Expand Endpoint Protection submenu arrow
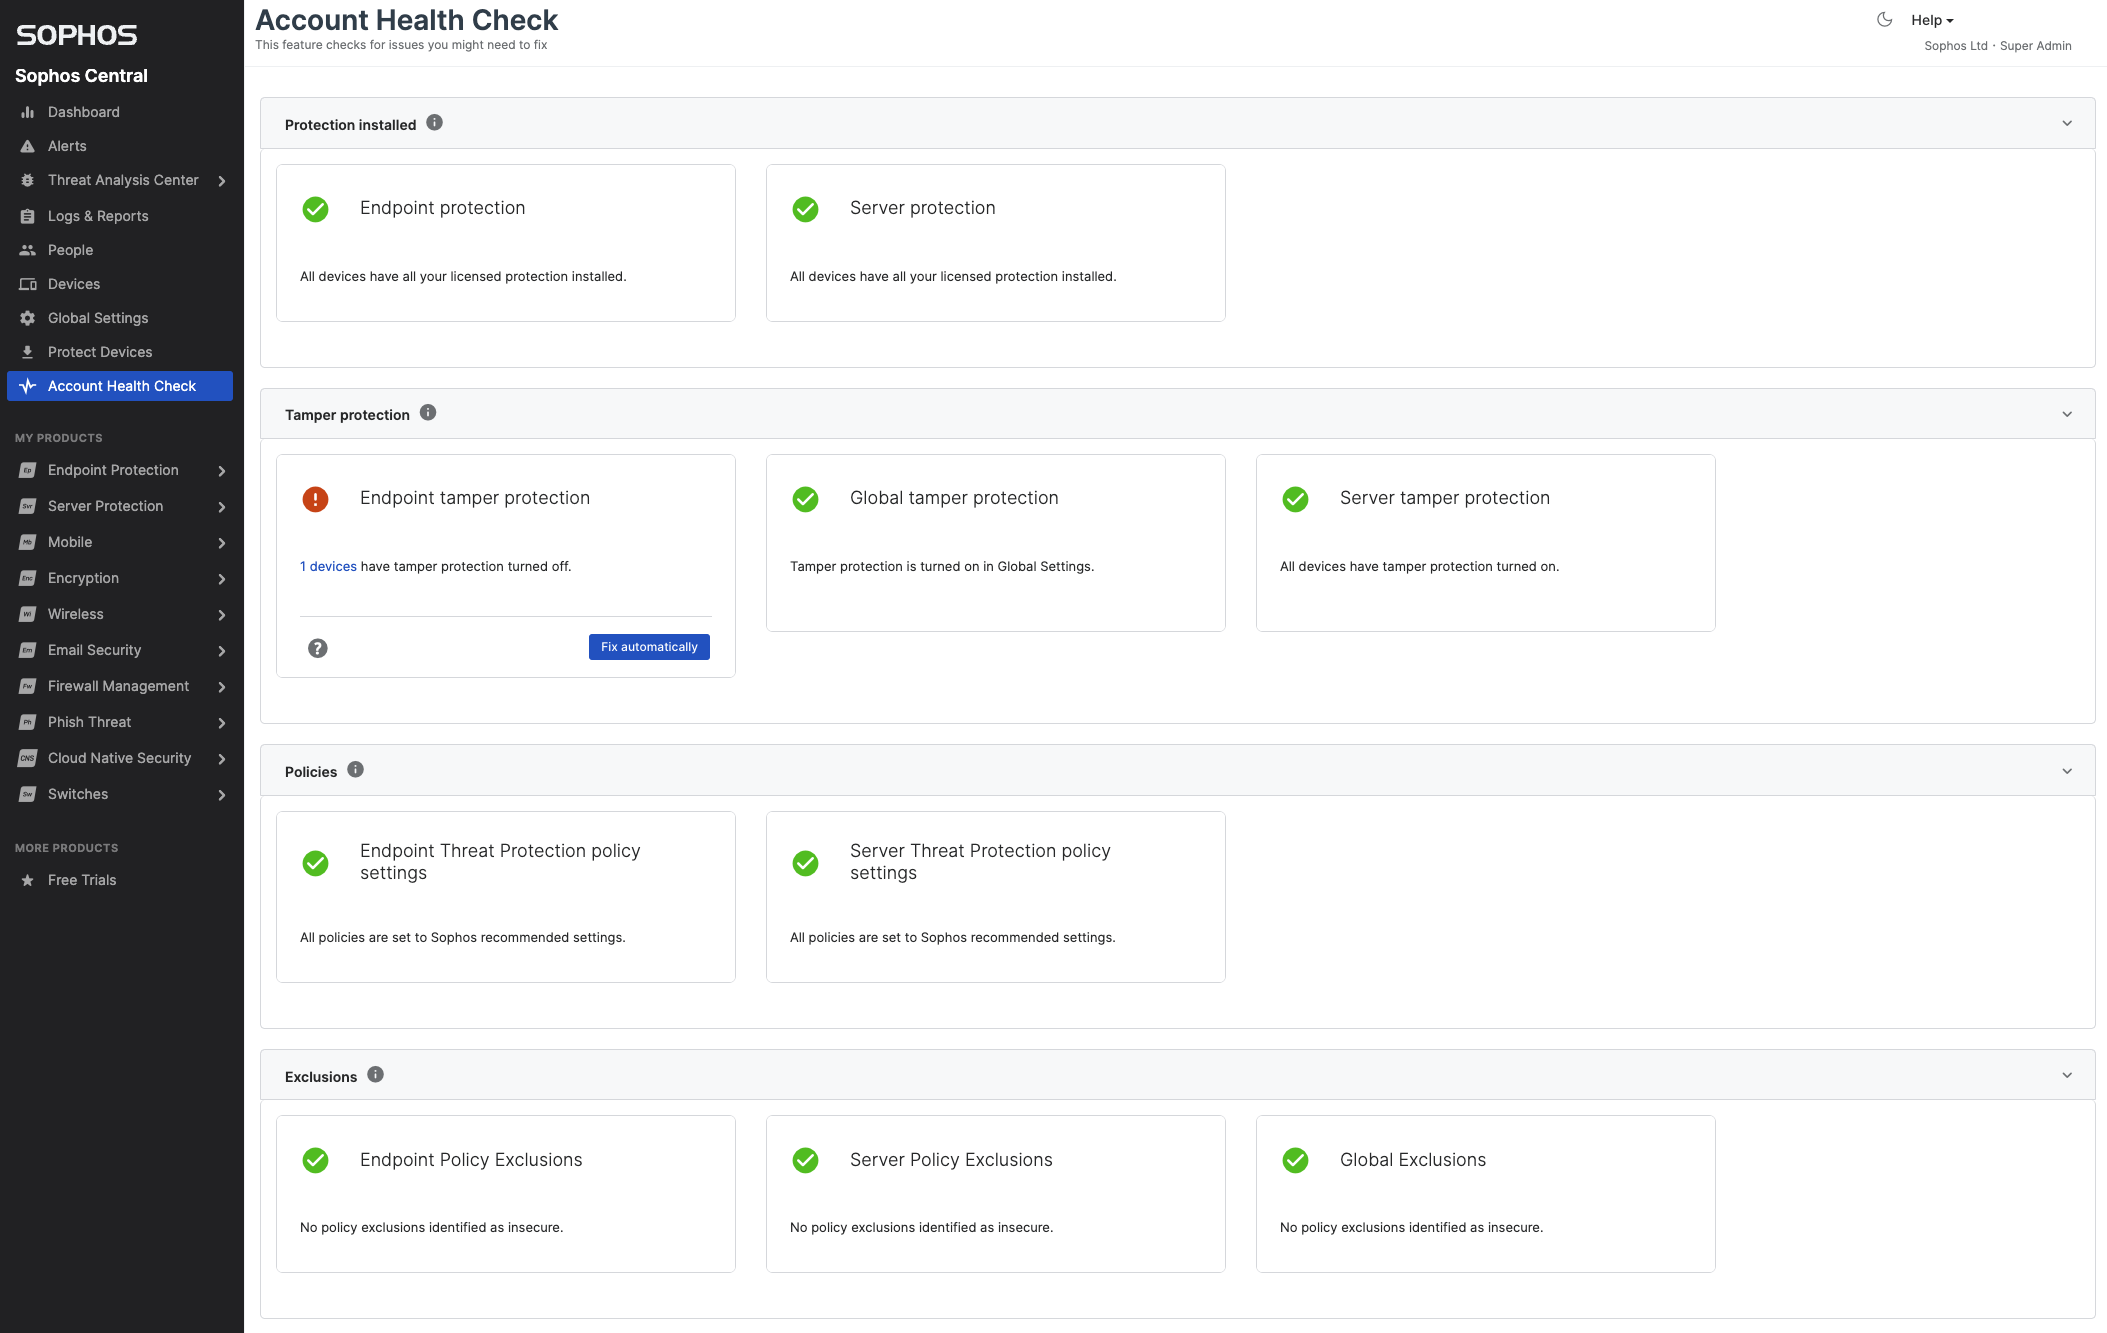This screenshot has height=1333, width=2107. pyautogui.click(x=222, y=471)
